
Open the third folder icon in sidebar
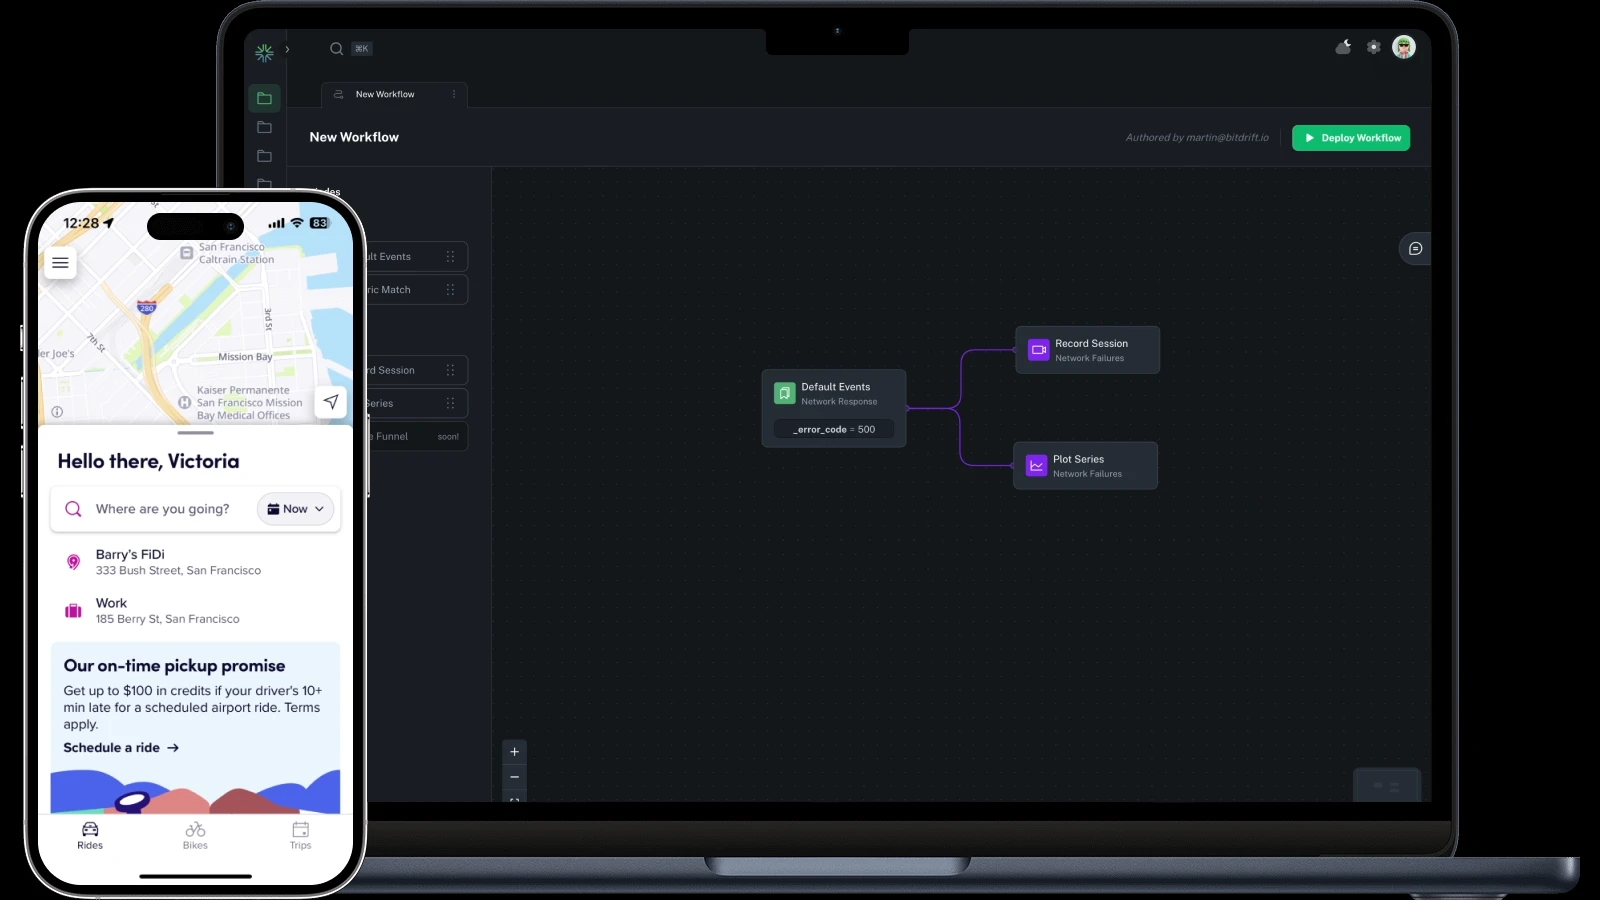coord(264,156)
